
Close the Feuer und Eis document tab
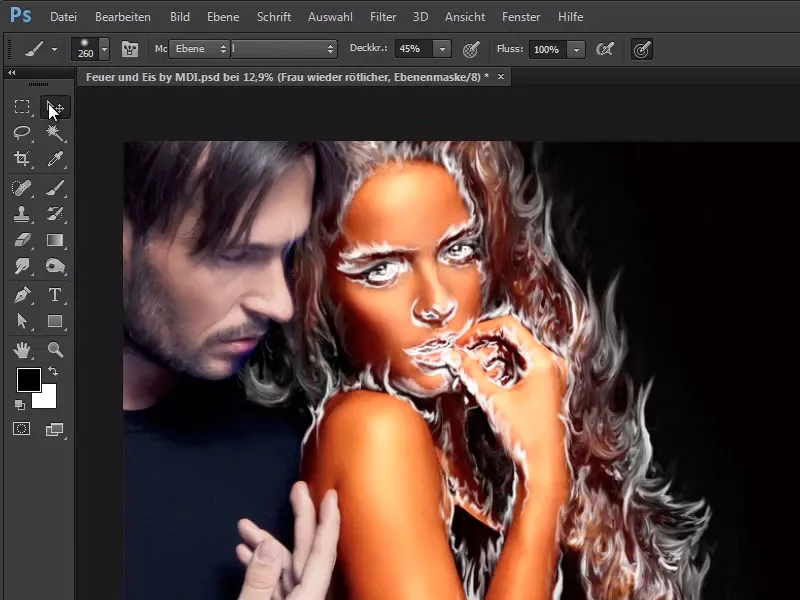(x=501, y=77)
